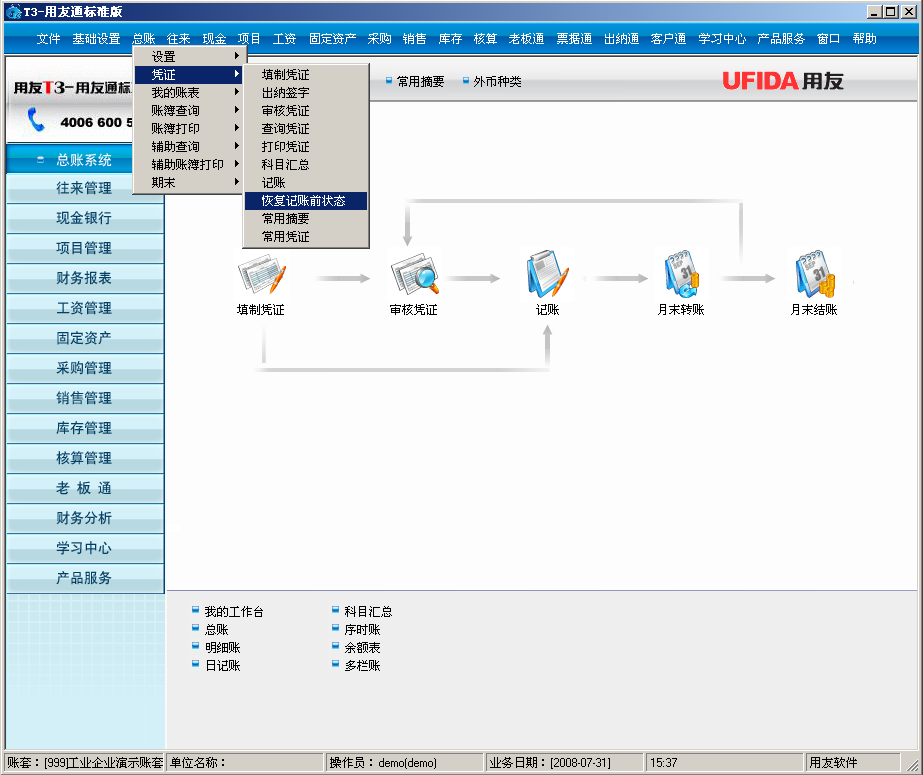Click the blue telephone hotline icon
Image resolution: width=923 pixels, height=775 pixels.
pos(36,119)
